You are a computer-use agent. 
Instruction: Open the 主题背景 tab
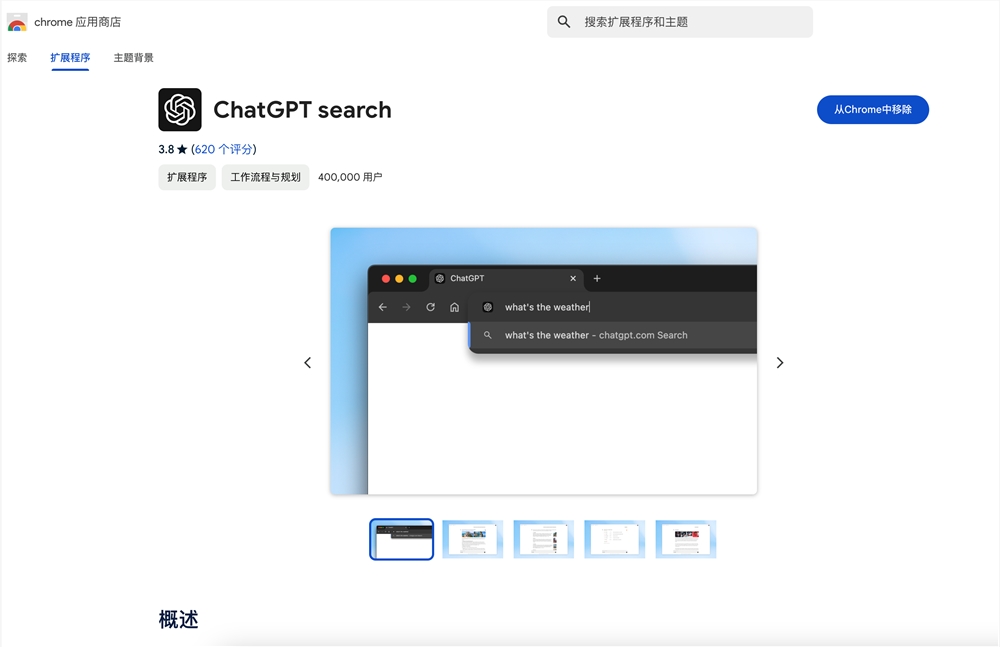133,57
